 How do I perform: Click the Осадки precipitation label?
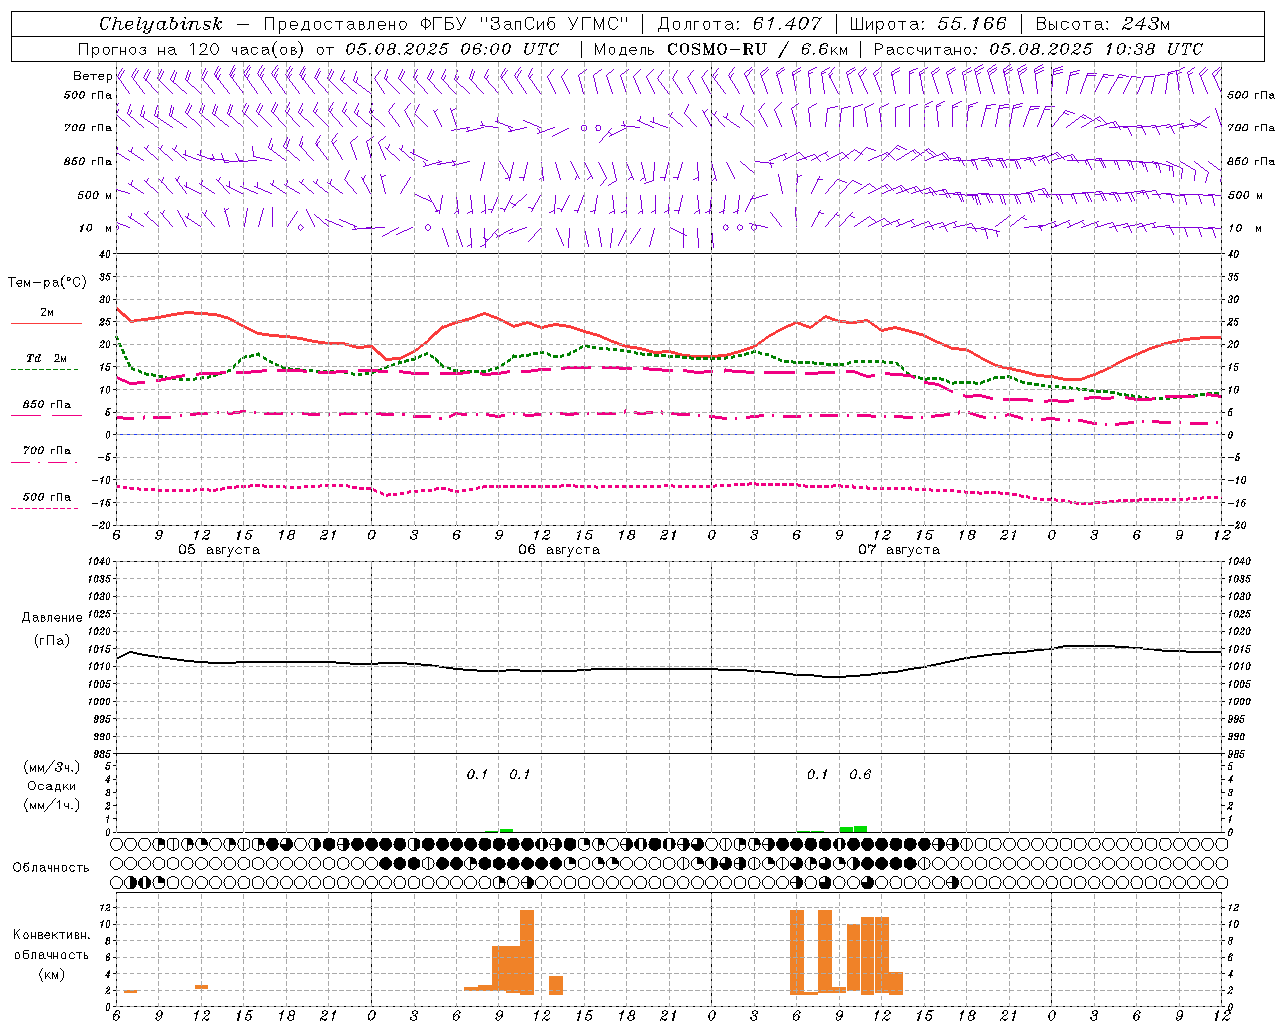[52, 786]
